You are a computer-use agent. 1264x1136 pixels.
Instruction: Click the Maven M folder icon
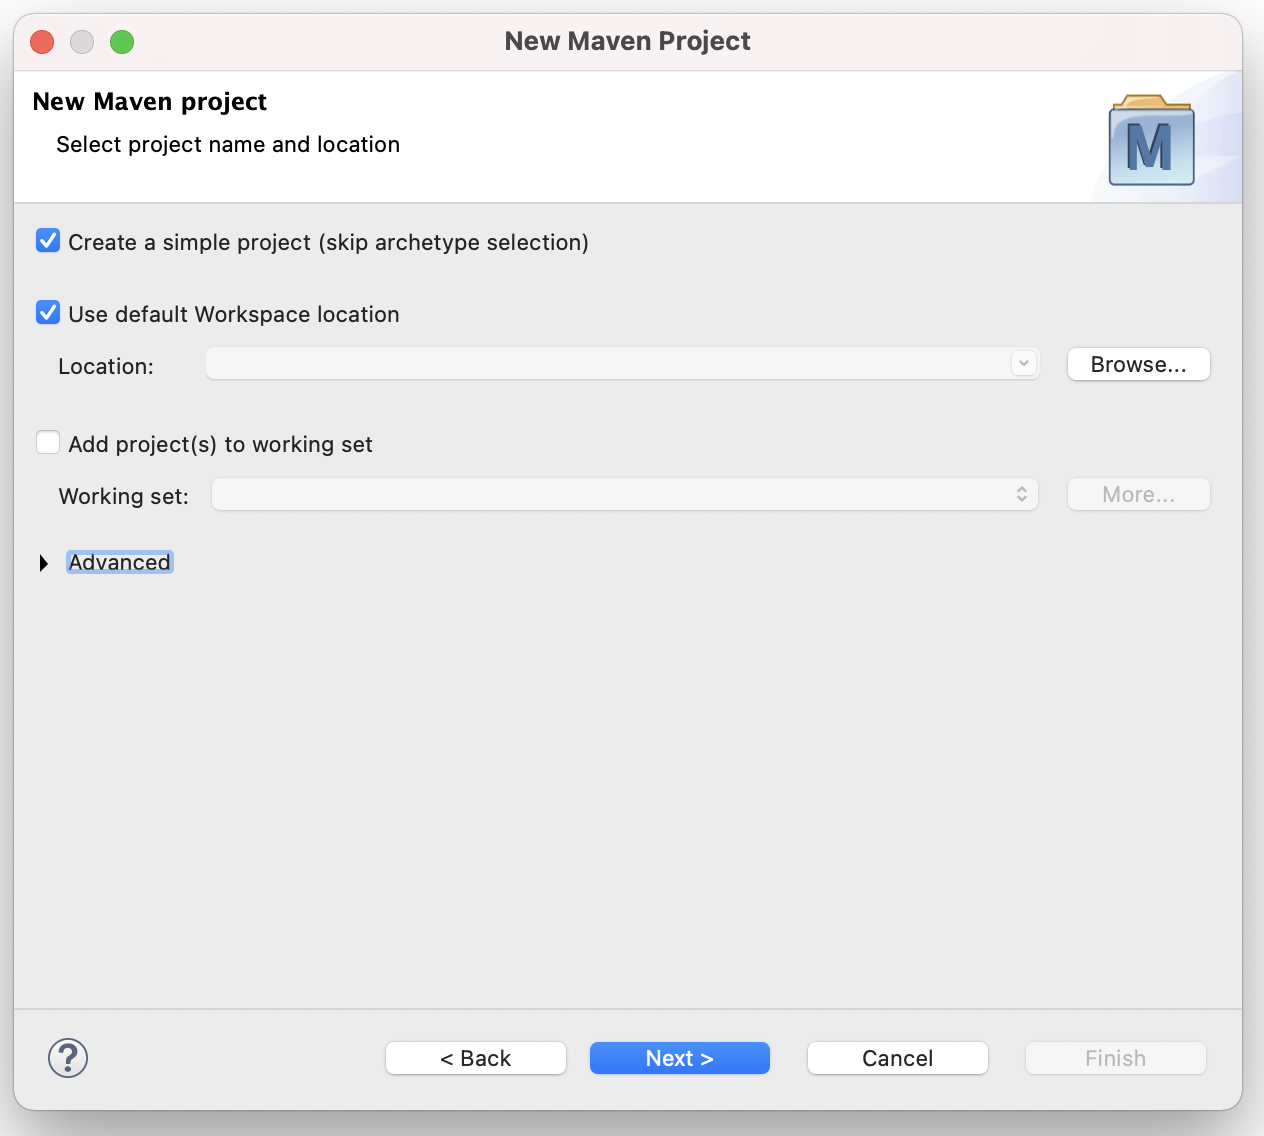click(x=1151, y=140)
